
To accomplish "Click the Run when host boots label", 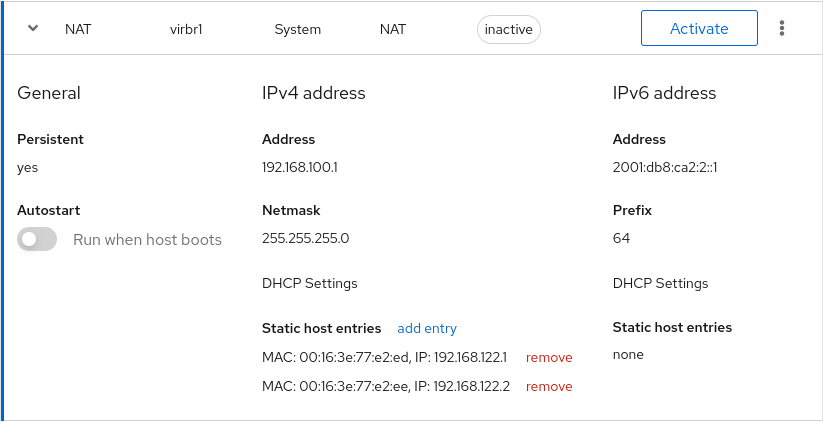I will pos(147,240).
